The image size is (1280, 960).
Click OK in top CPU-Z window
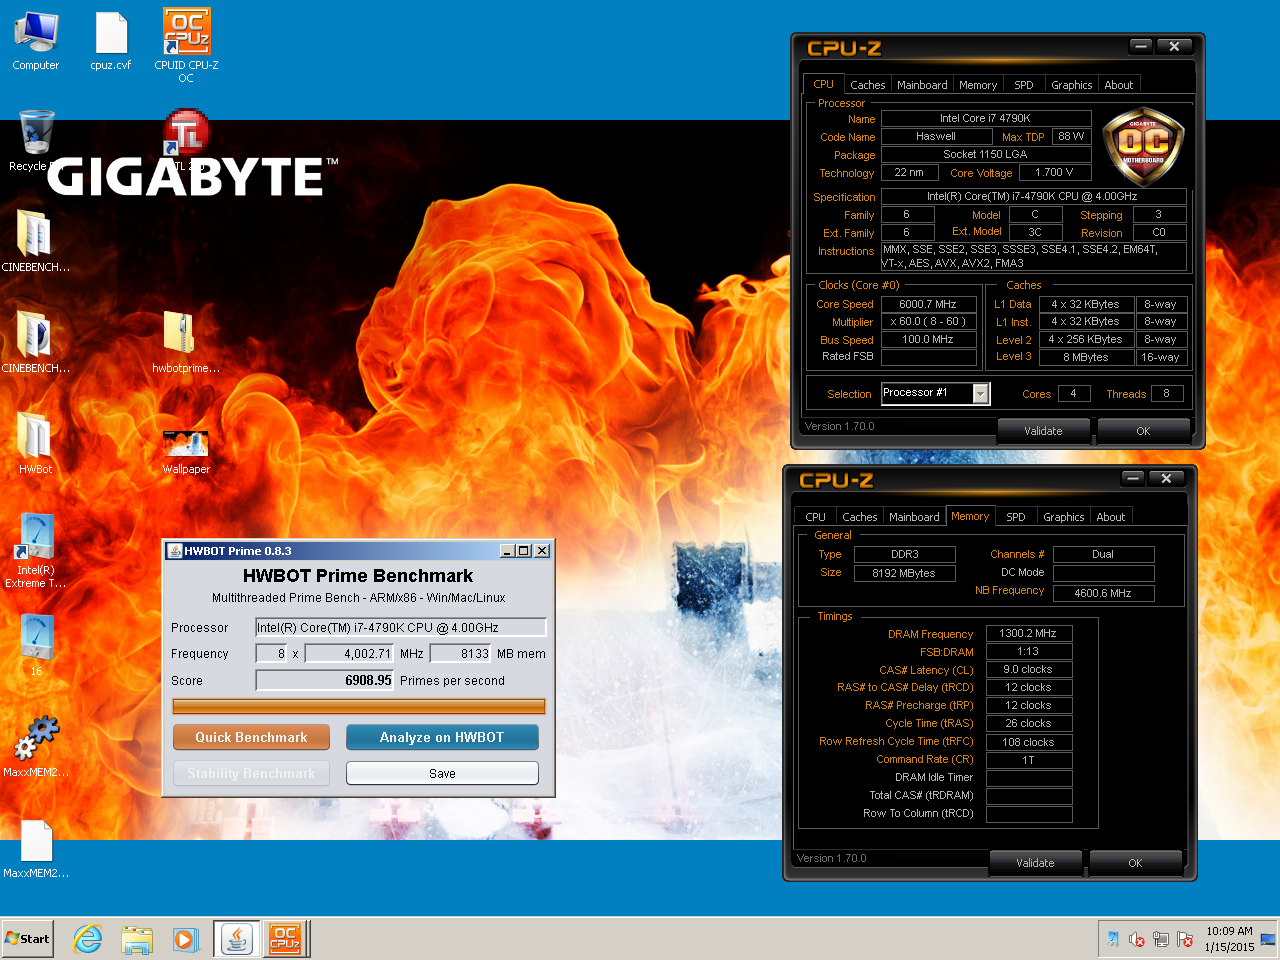1144,431
